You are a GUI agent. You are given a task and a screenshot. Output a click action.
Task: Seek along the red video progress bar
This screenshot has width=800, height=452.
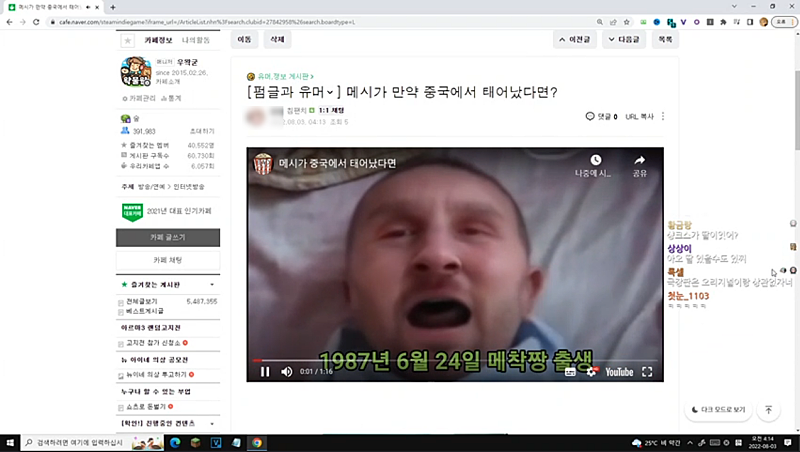[455, 360]
